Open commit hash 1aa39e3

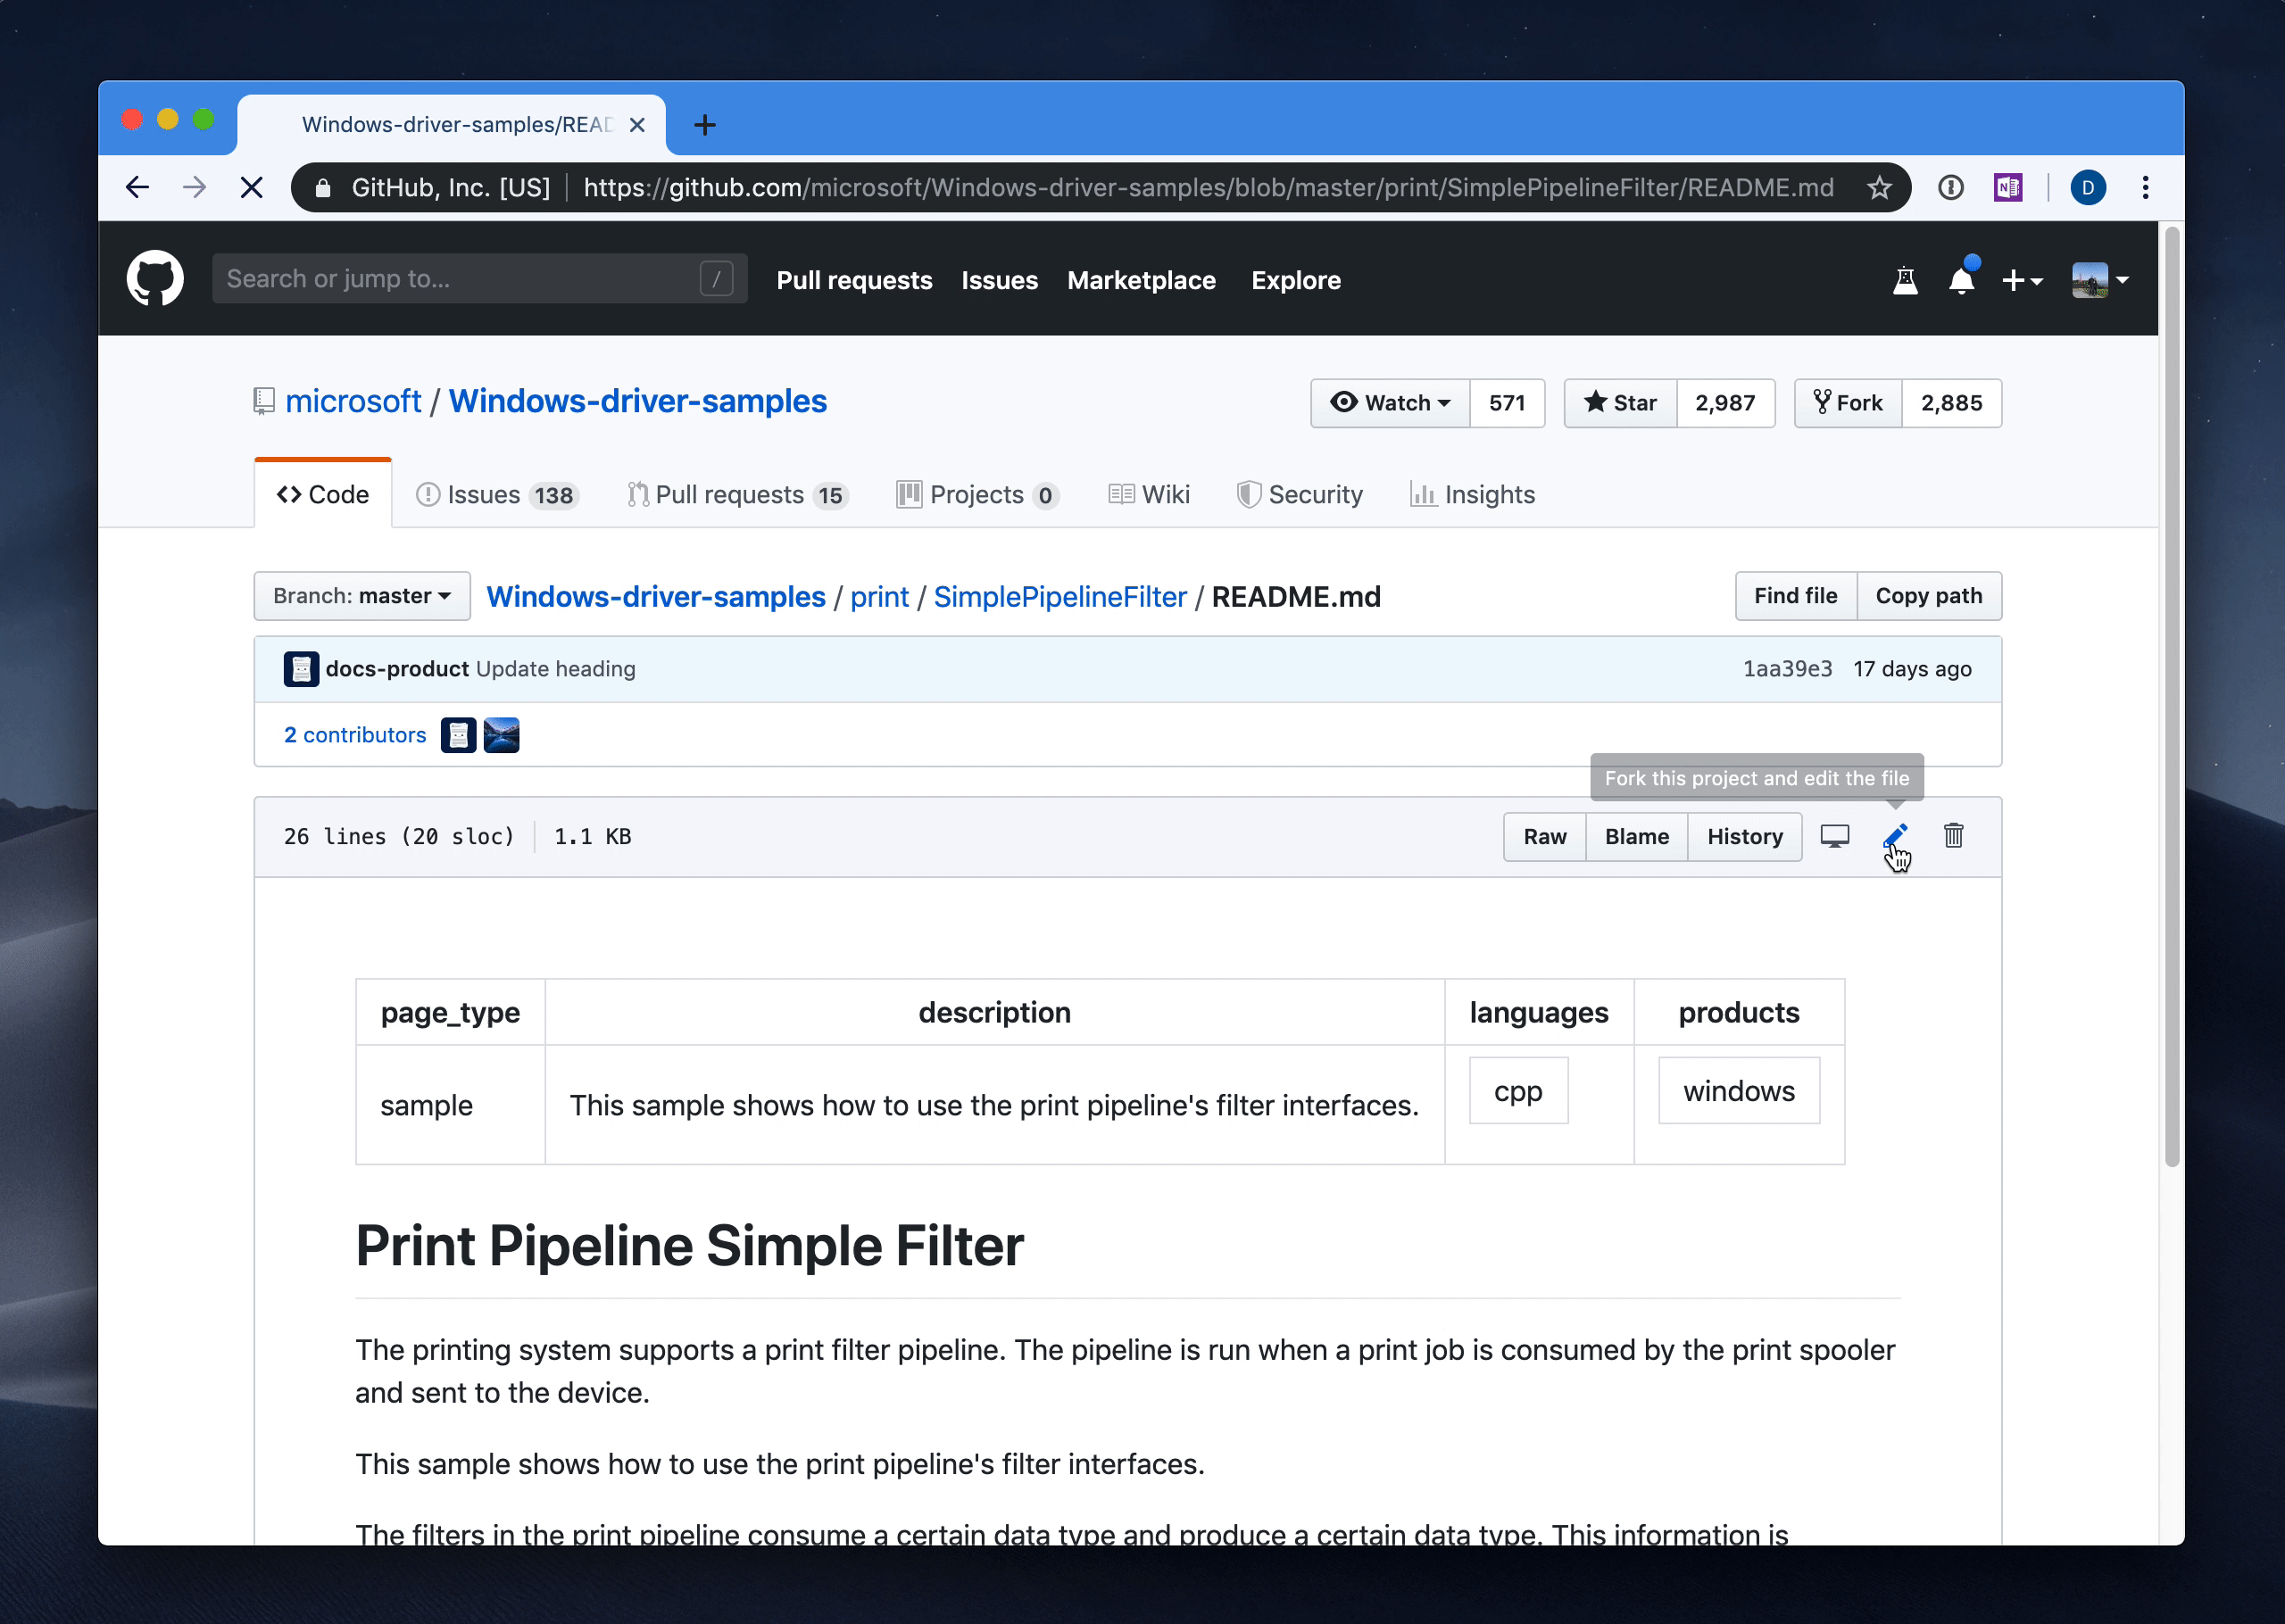[1788, 669]
